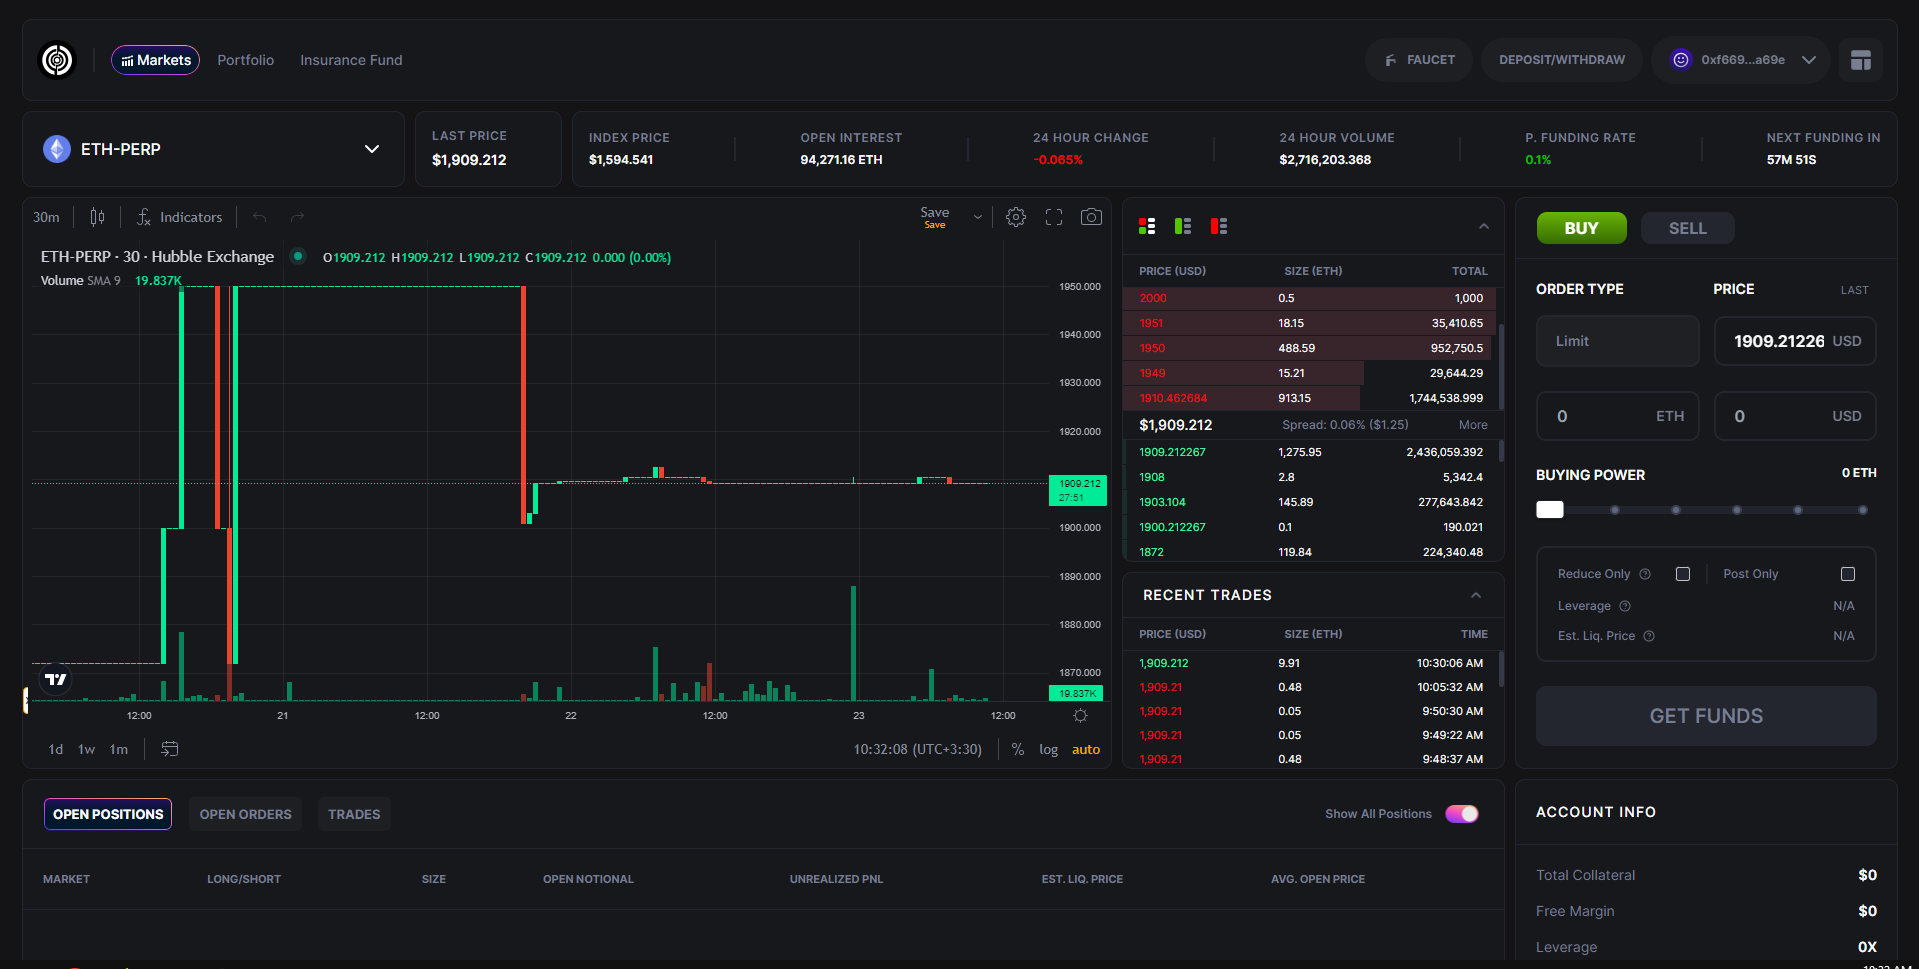
Task: Change the 30m chart interval
Action: [46, 217]
